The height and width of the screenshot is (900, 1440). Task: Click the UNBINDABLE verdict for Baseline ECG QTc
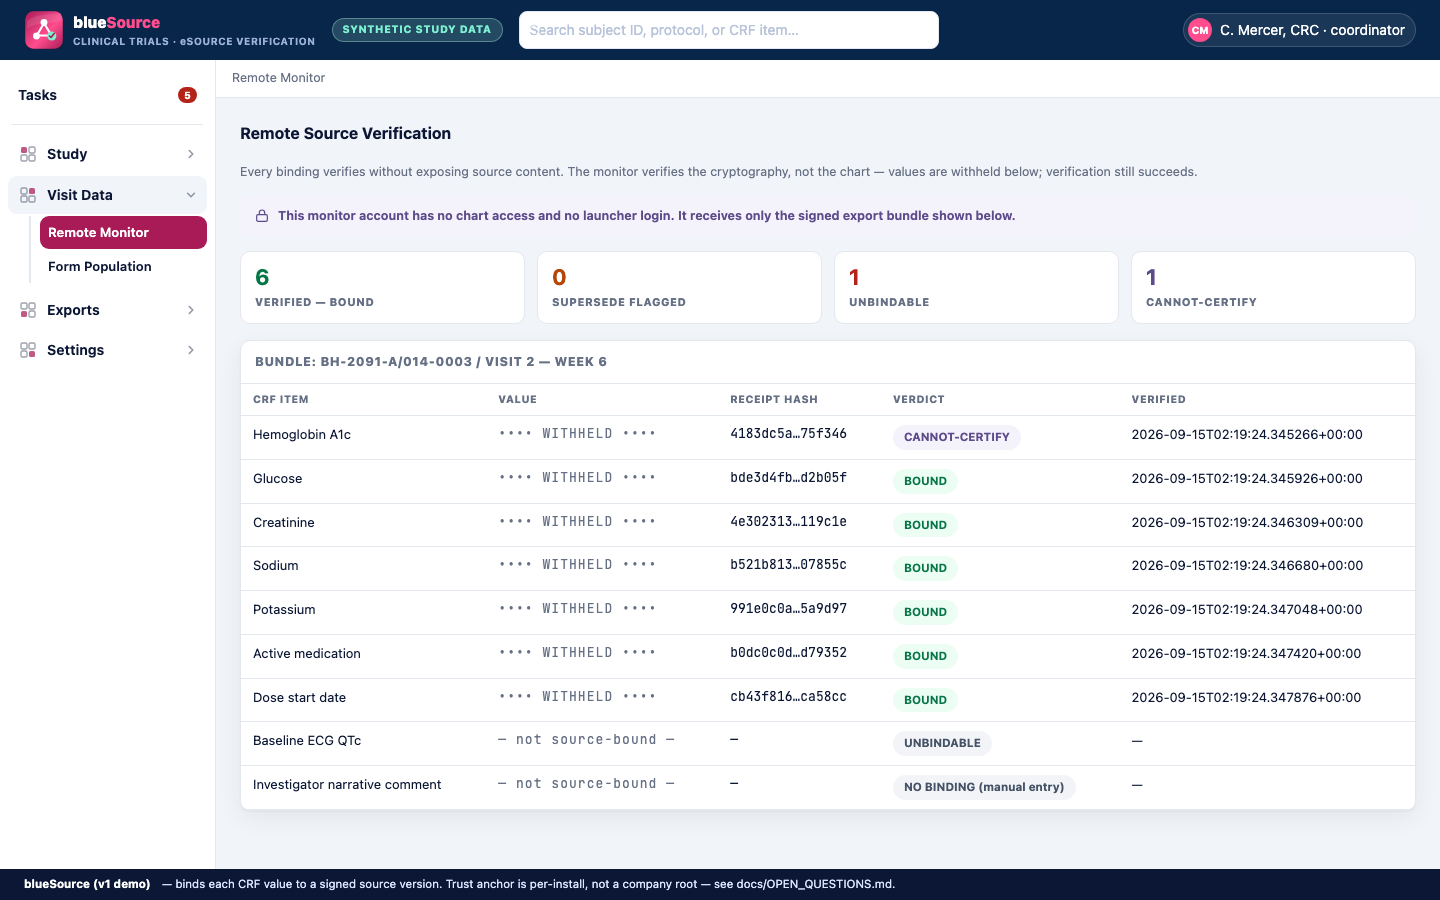pyautogui.click(x=942, y=743)
